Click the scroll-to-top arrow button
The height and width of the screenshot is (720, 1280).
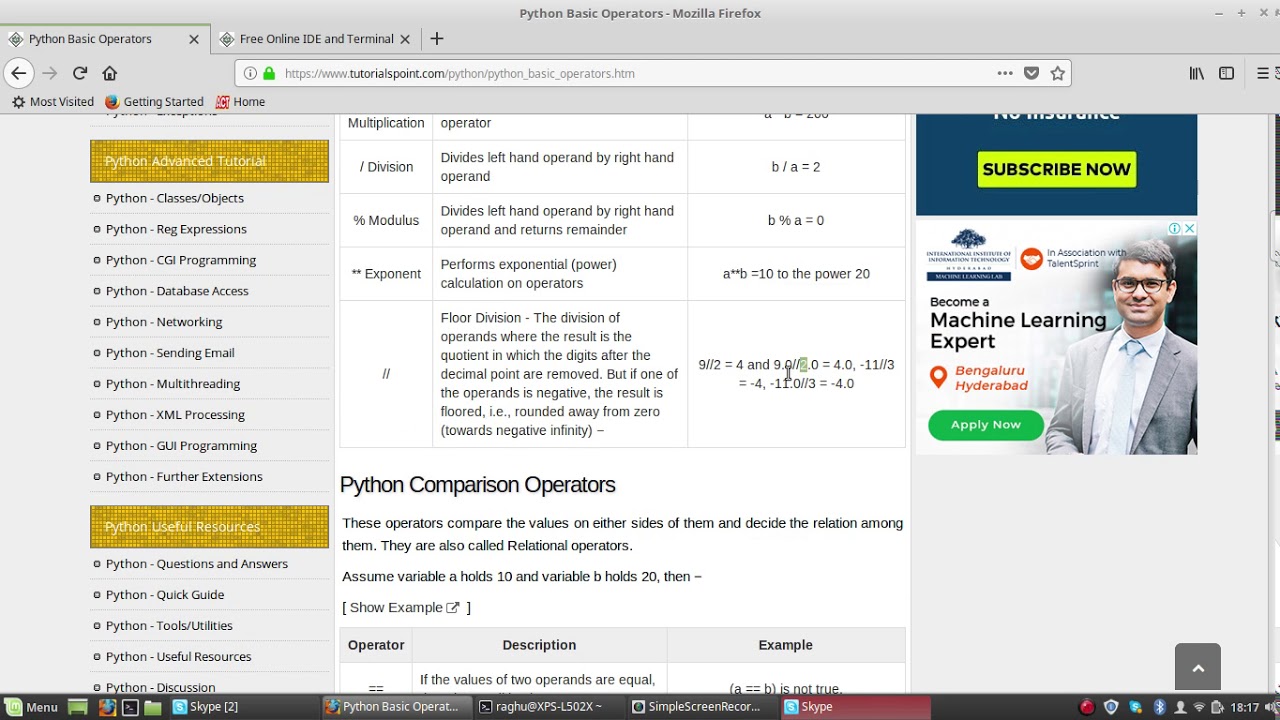1198,667
